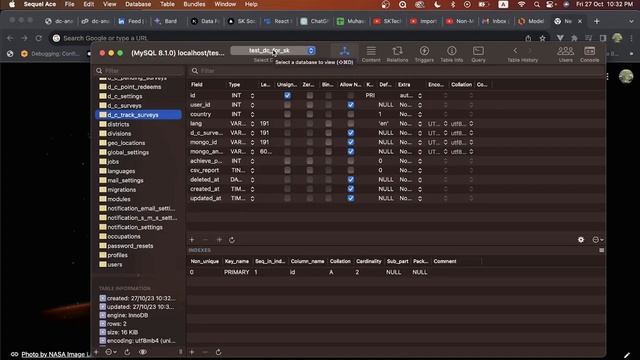640x360 pixels.
Task: Open the Window menu
Action: [x=225, y=4]
